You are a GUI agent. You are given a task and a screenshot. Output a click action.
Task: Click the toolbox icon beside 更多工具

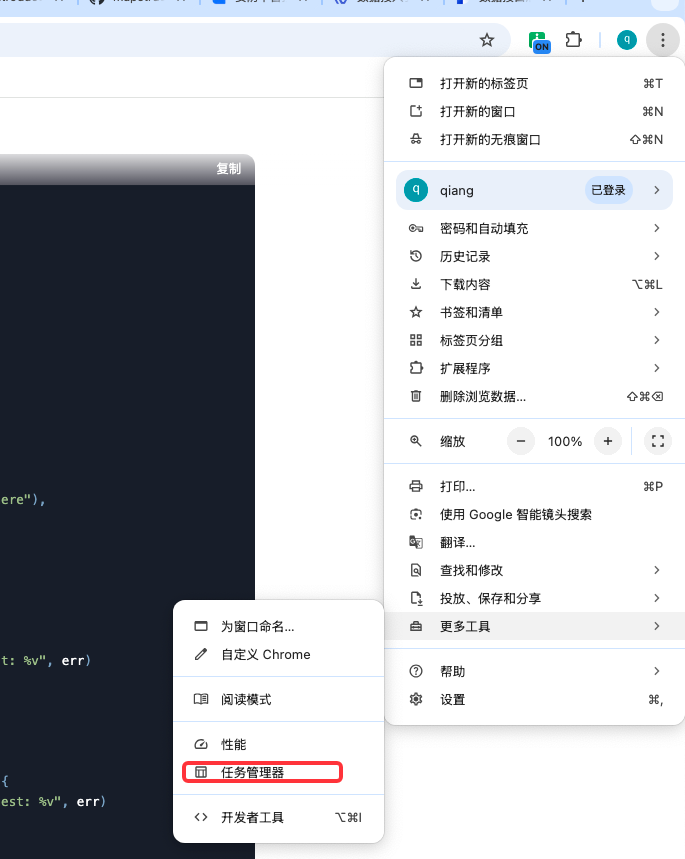click(x=416, y=626)
